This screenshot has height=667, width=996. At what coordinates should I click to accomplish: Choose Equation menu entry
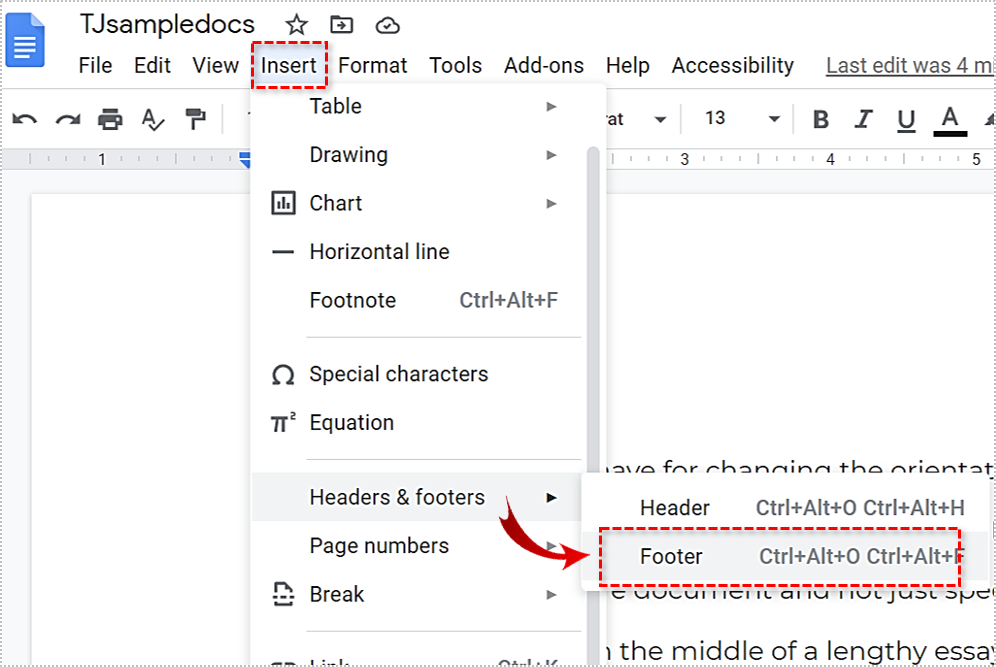[417, 422]
